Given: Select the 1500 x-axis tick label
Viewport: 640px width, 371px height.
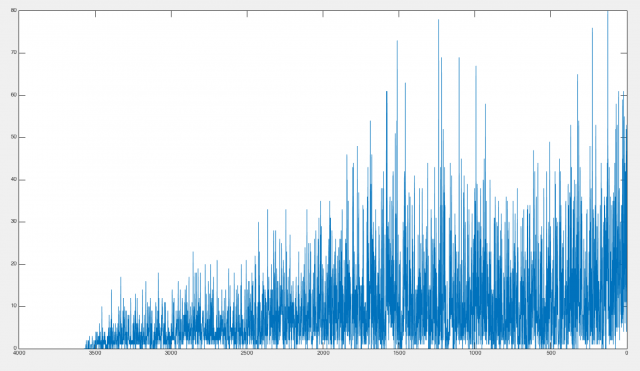Looking at the screenshot, I should (399, 353).
